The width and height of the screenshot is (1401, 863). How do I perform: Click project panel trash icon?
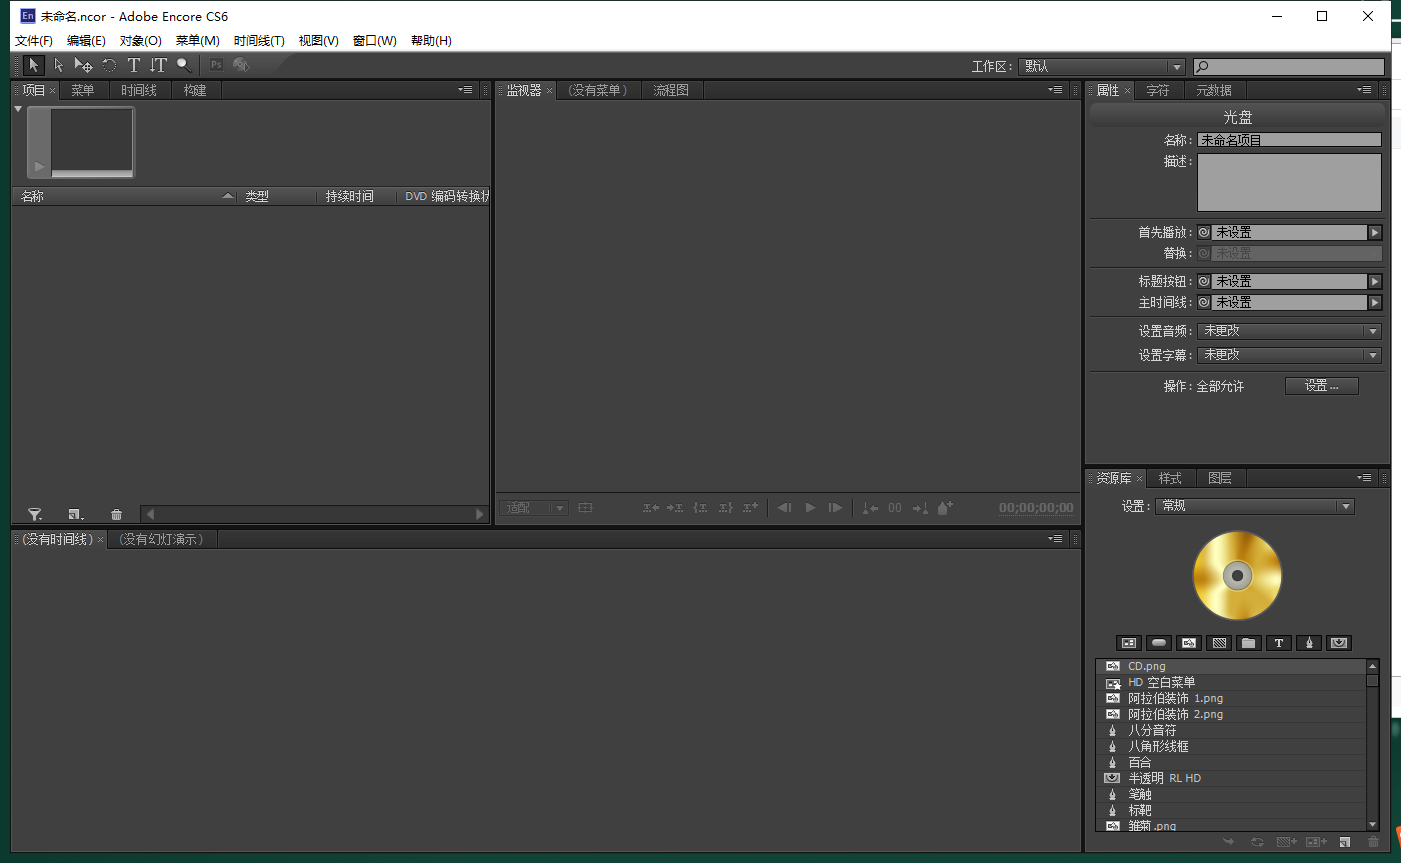point(116,514)
